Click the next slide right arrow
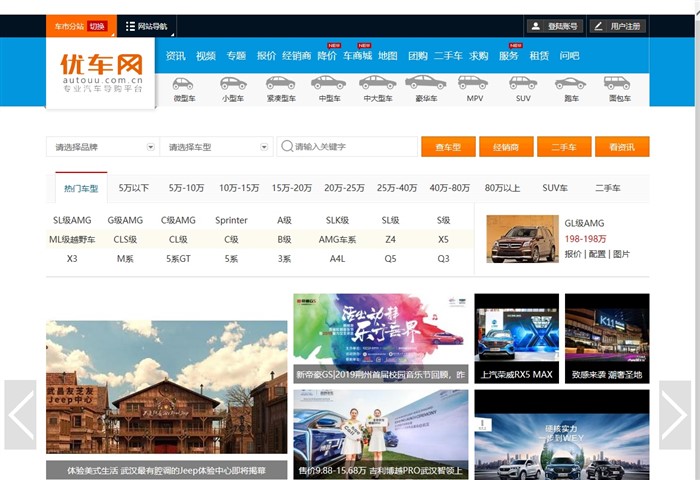 point(675,415)
